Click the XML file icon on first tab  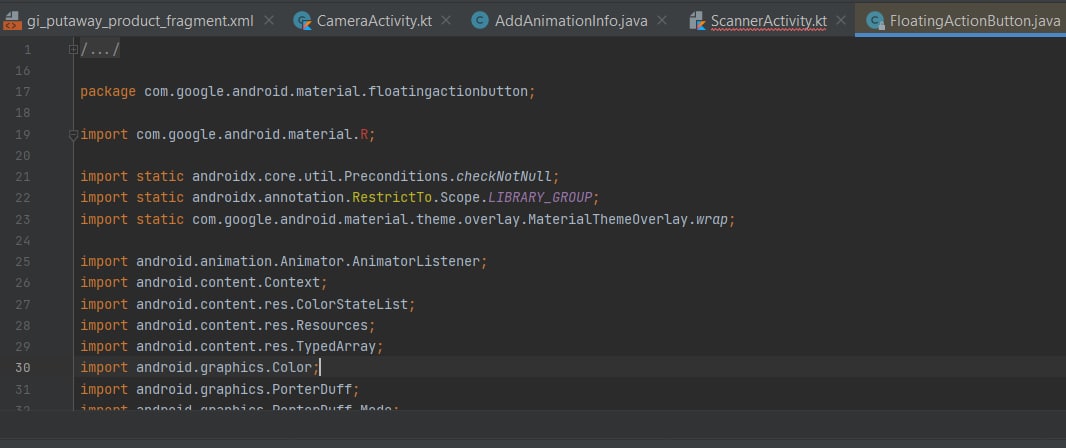(12, 21)
